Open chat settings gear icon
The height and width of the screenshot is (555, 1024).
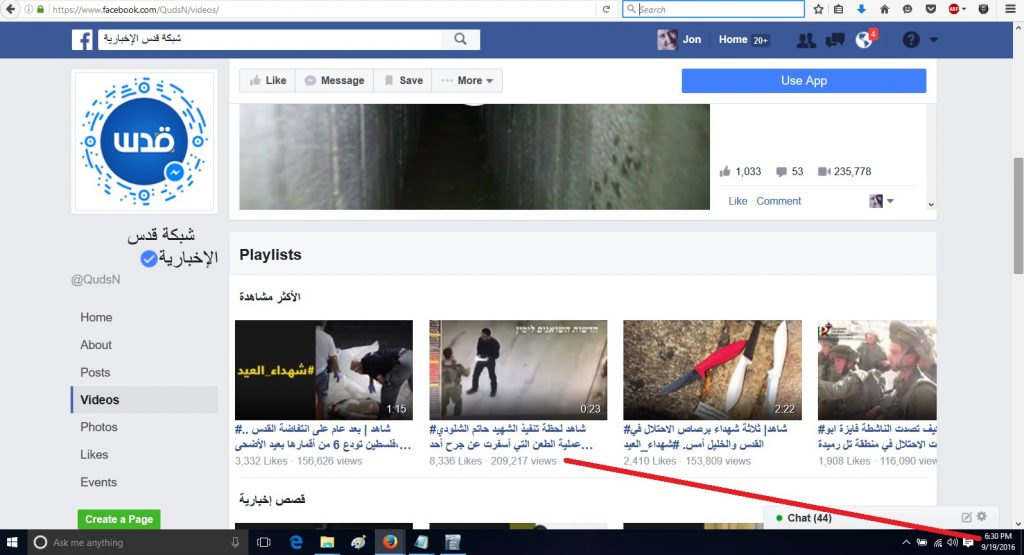[982, 516]
